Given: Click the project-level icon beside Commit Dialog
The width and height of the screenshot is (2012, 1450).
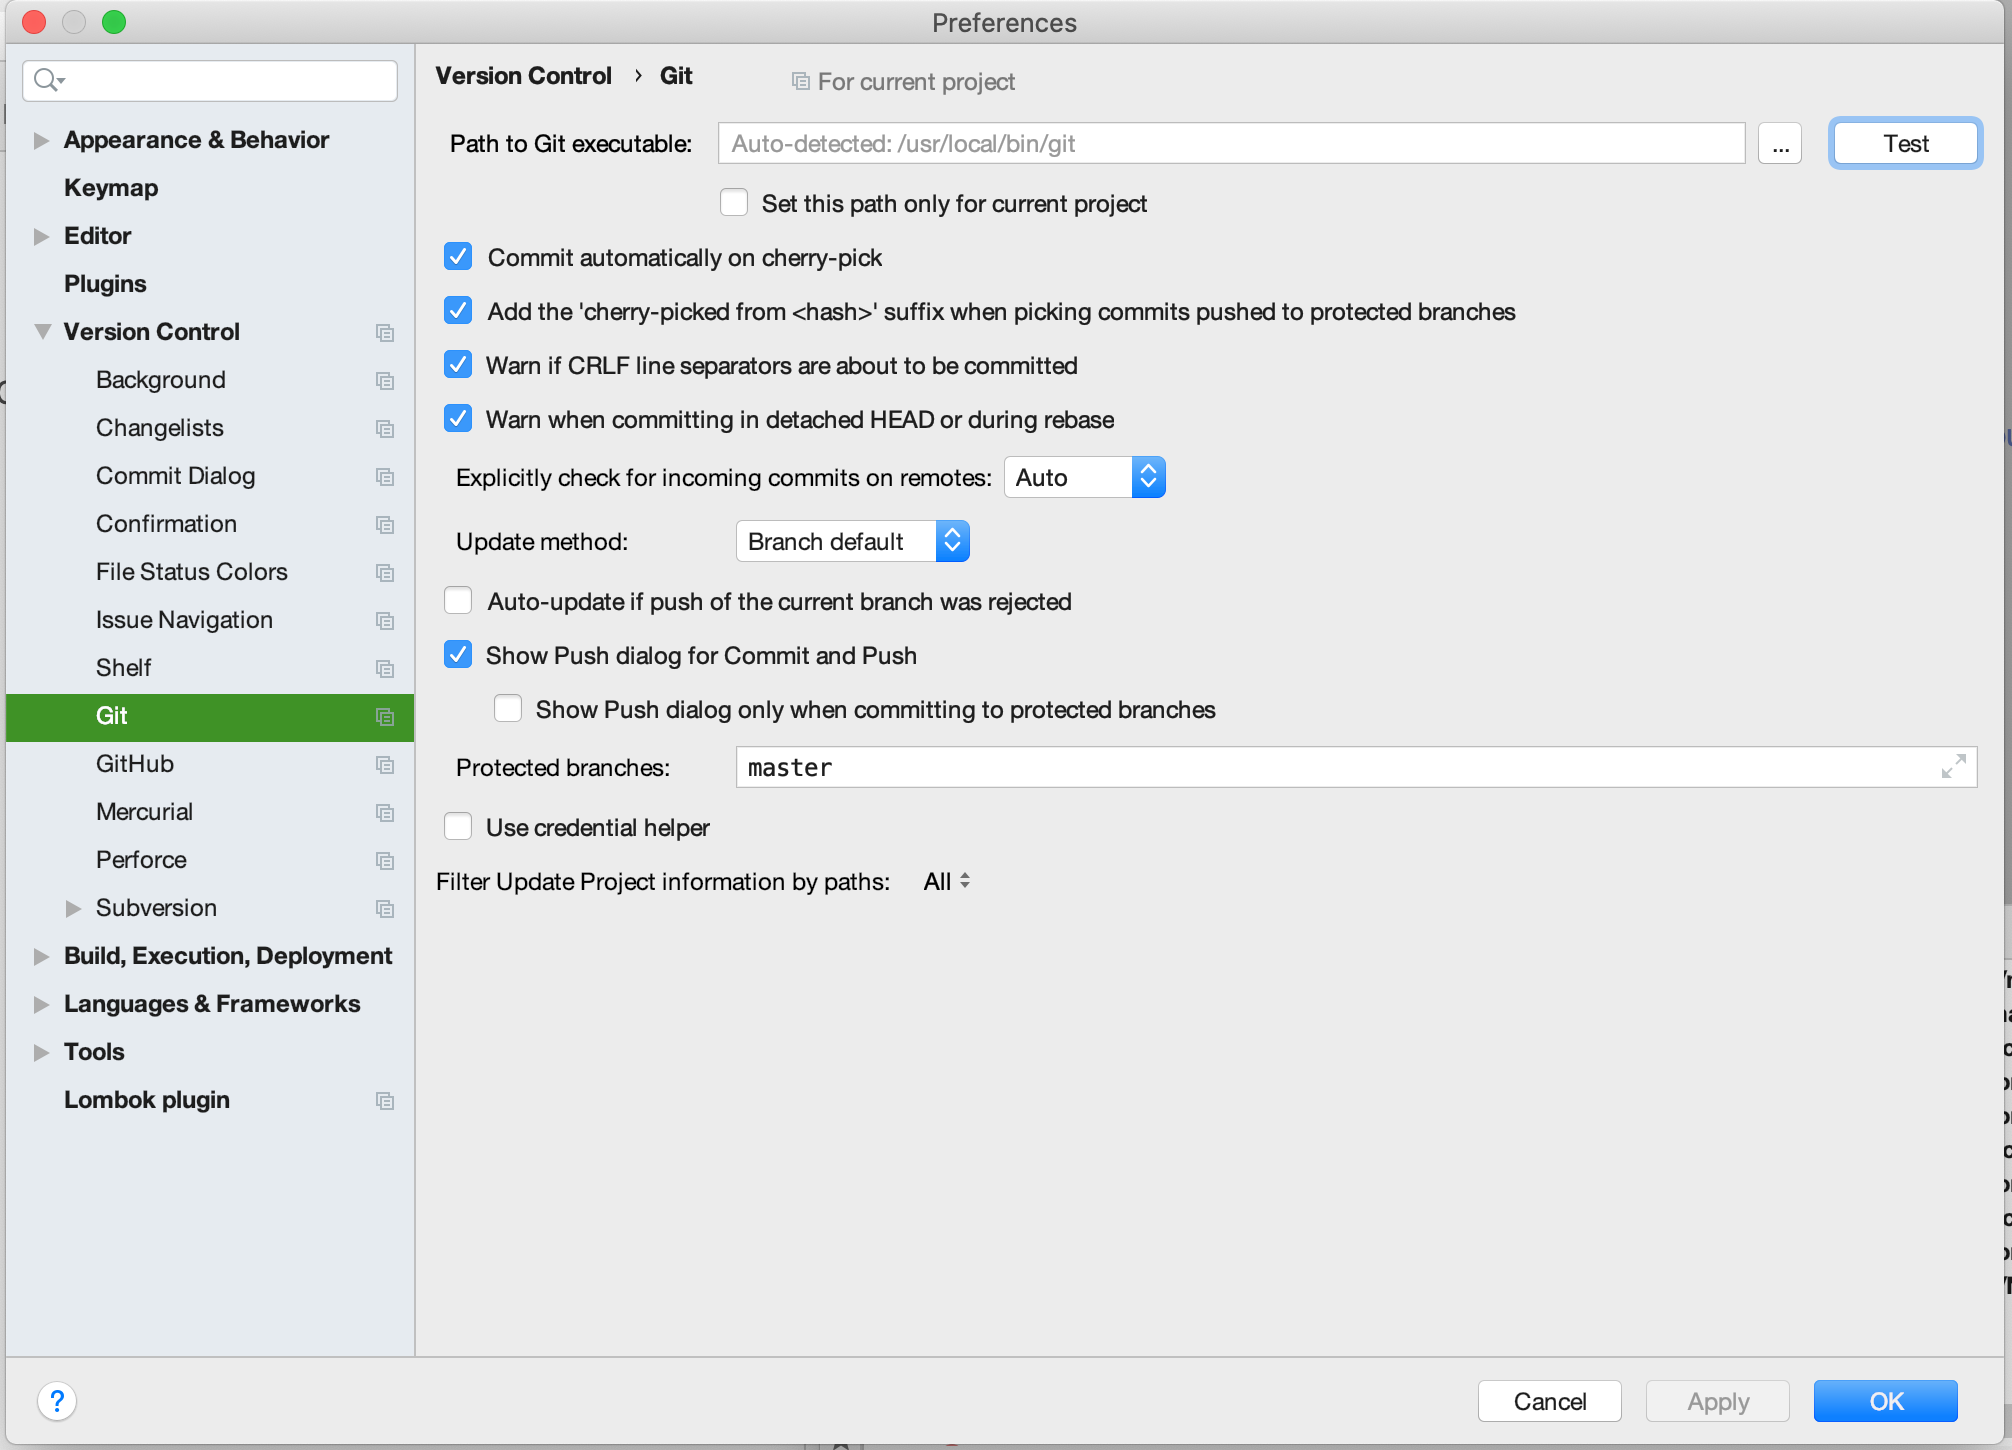Looking at the screenshot, I should pos(385,477).
